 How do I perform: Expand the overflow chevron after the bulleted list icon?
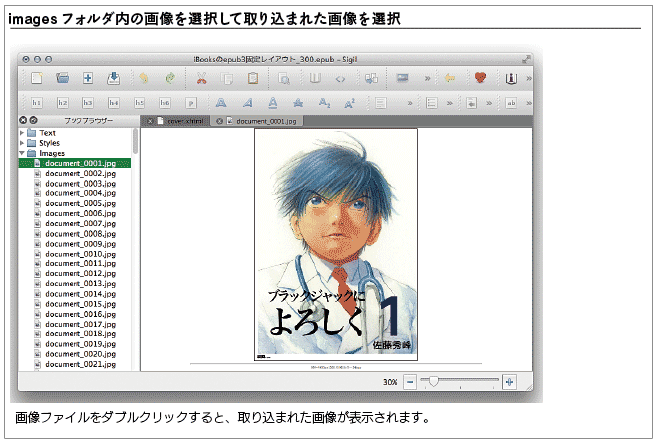point(450,103)
